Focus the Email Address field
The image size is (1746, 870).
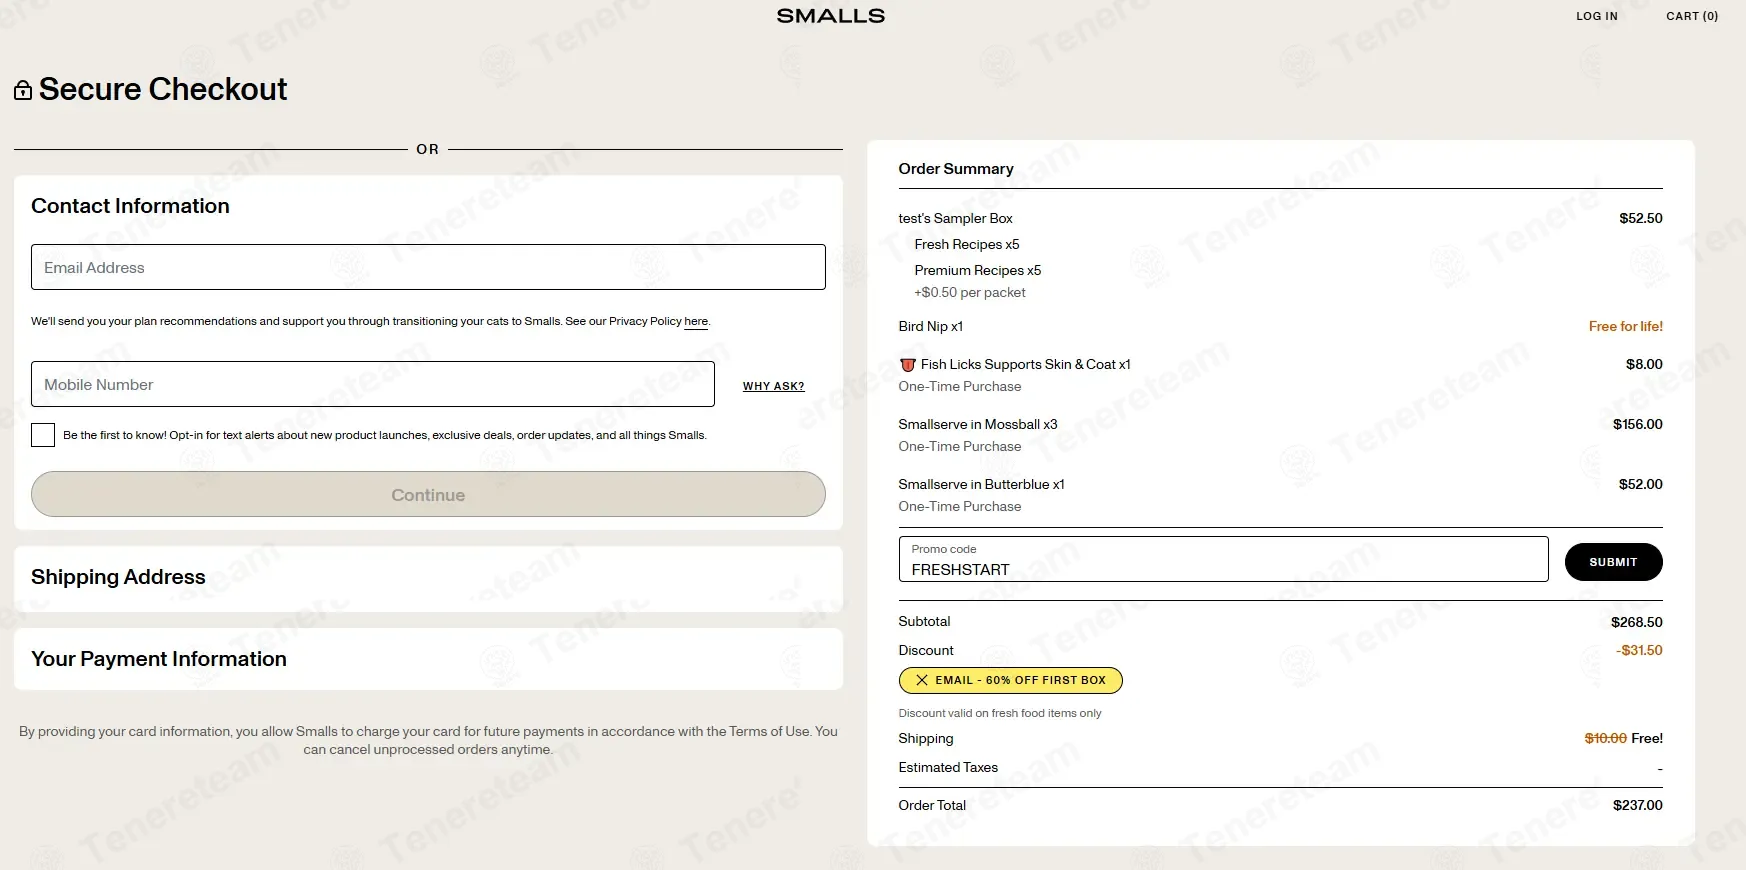[428, 267]
